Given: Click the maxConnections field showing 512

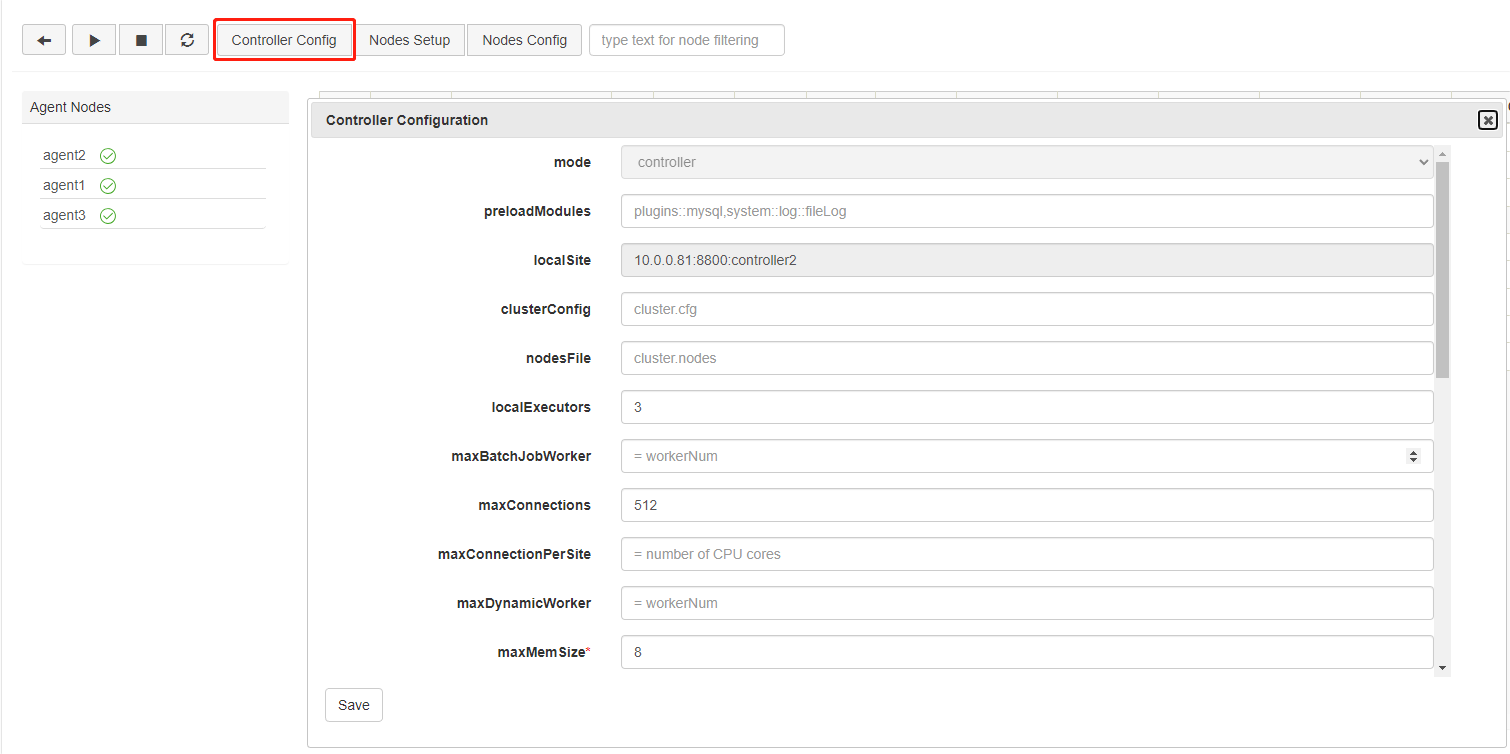Looking at the screenshot, I should [x=1026, y=505].
